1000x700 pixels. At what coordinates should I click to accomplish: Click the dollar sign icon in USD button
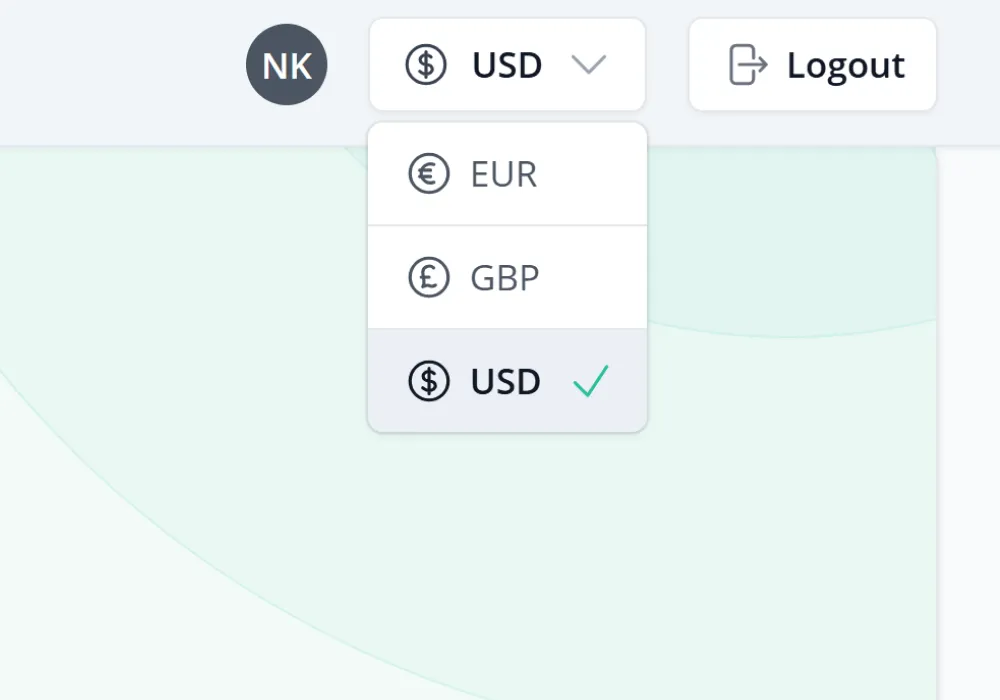428,64
